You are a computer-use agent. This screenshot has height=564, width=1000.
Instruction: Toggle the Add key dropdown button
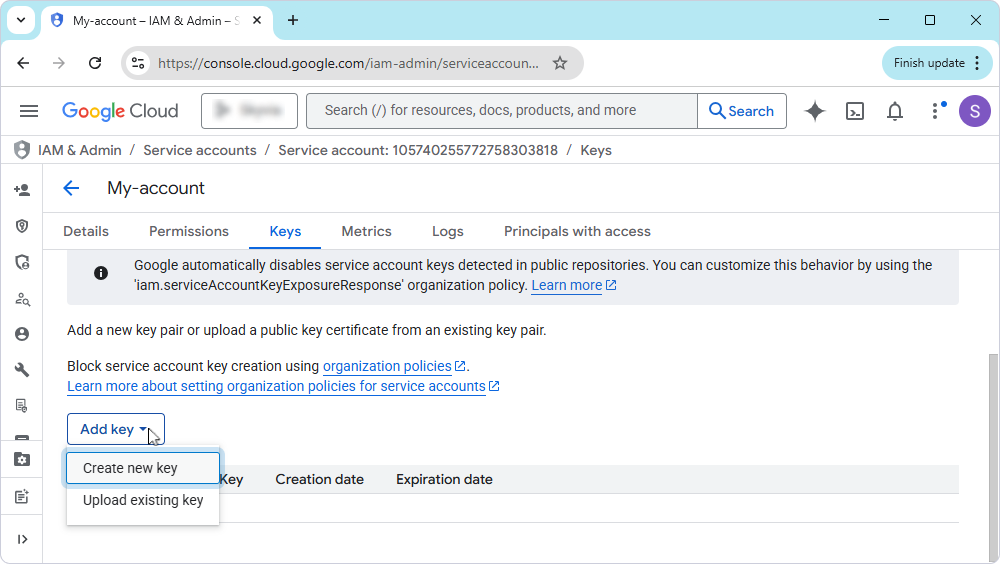[x=115, y=429]
